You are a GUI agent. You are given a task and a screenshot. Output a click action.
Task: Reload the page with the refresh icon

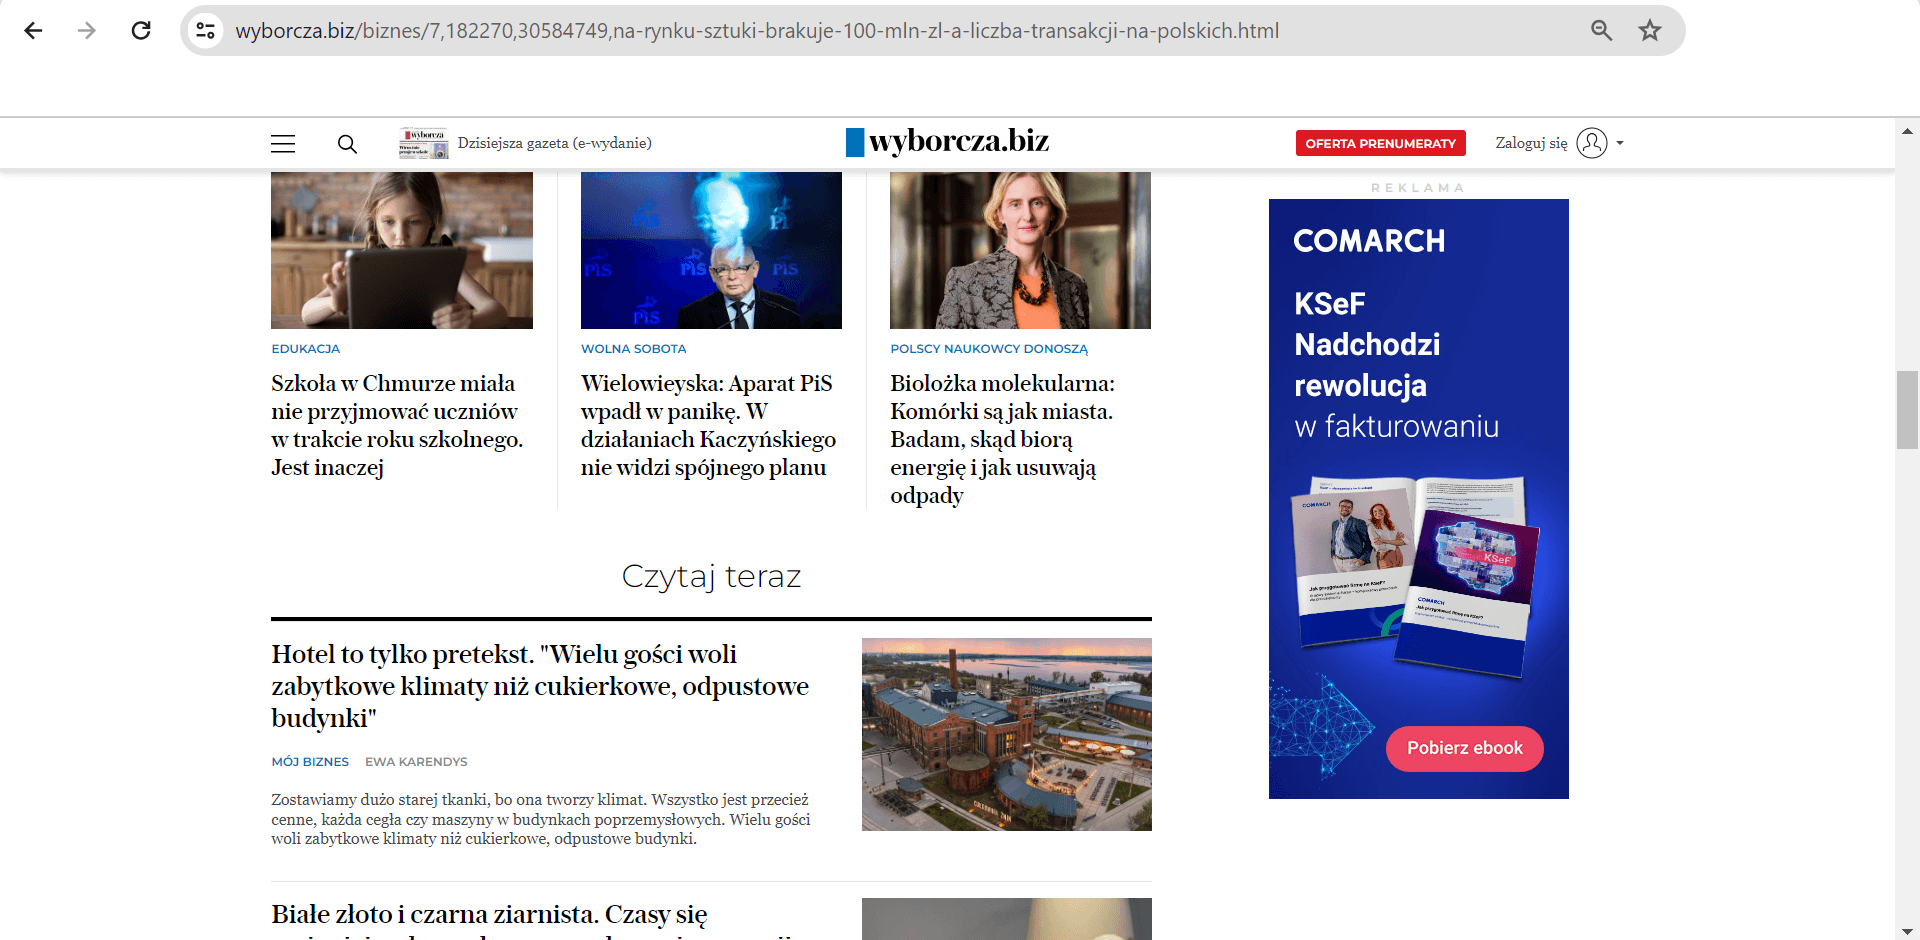click(141, 31)
